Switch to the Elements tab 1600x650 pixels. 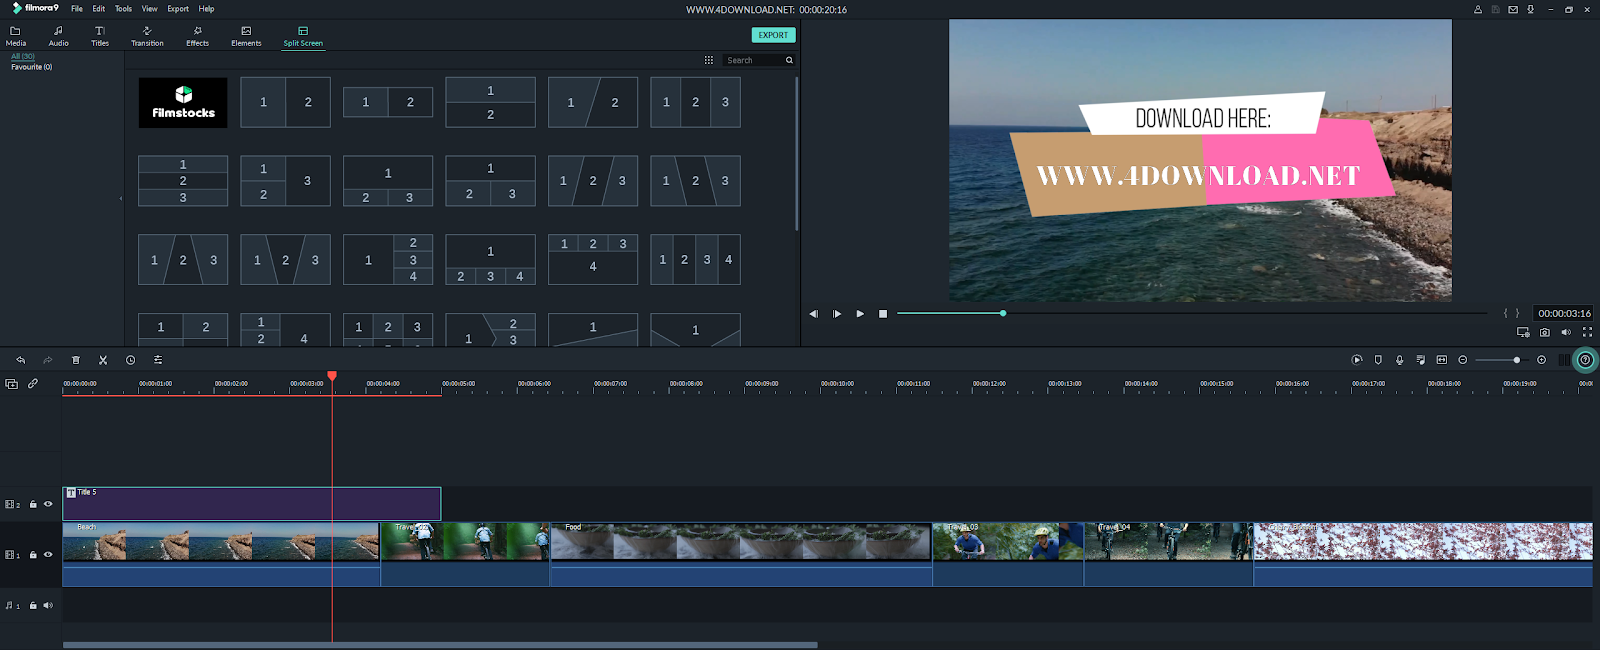coord(246,36)
